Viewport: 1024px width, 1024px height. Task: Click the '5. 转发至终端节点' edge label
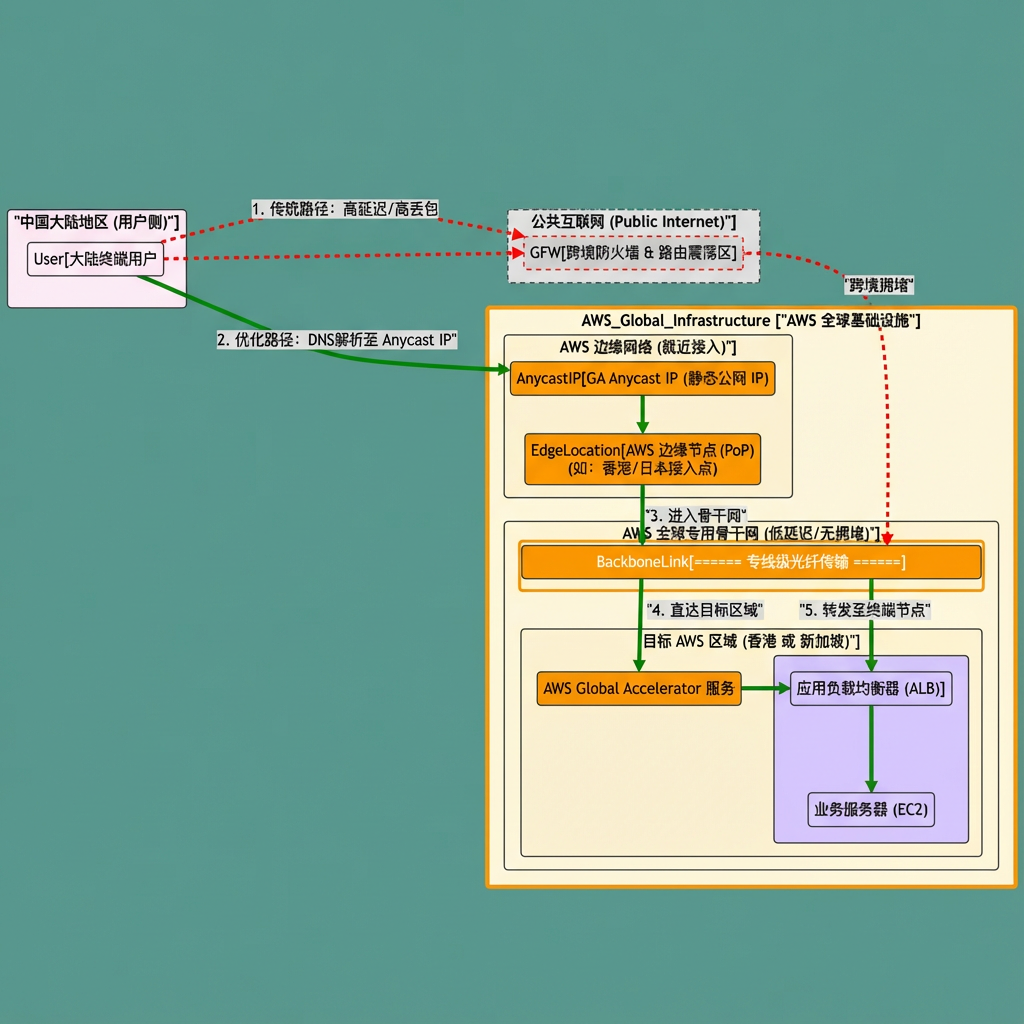click(866, 609)
